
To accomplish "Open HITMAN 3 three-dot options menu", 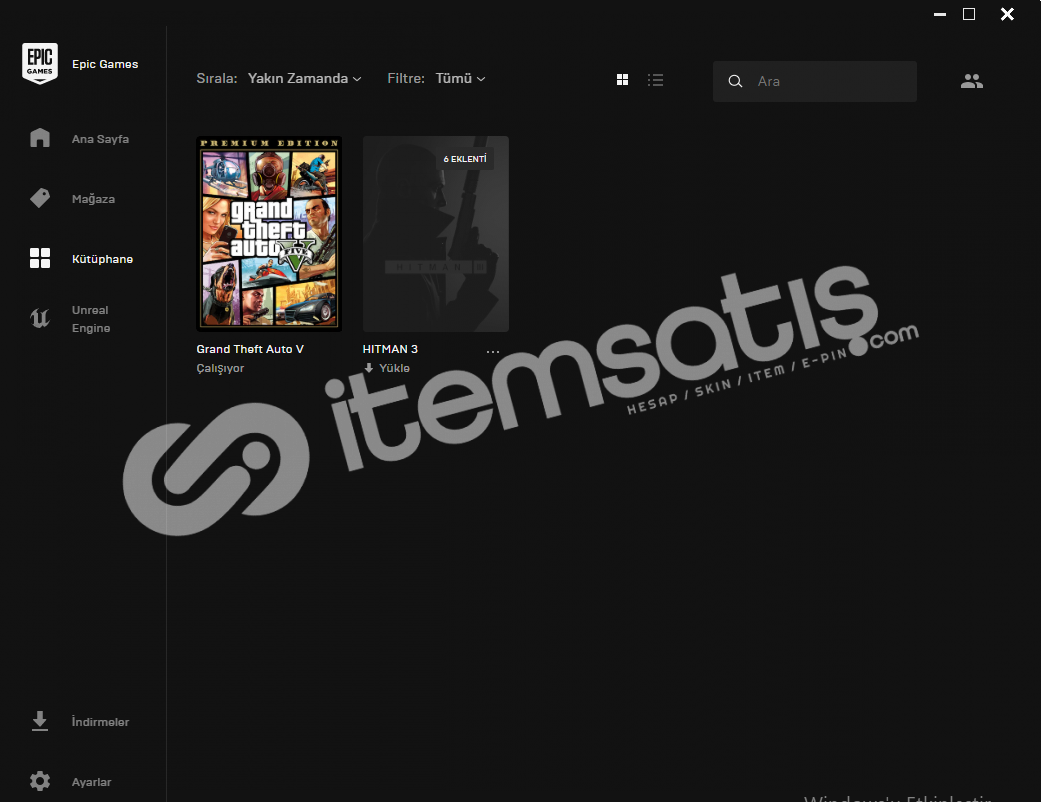I will [493, 351].
